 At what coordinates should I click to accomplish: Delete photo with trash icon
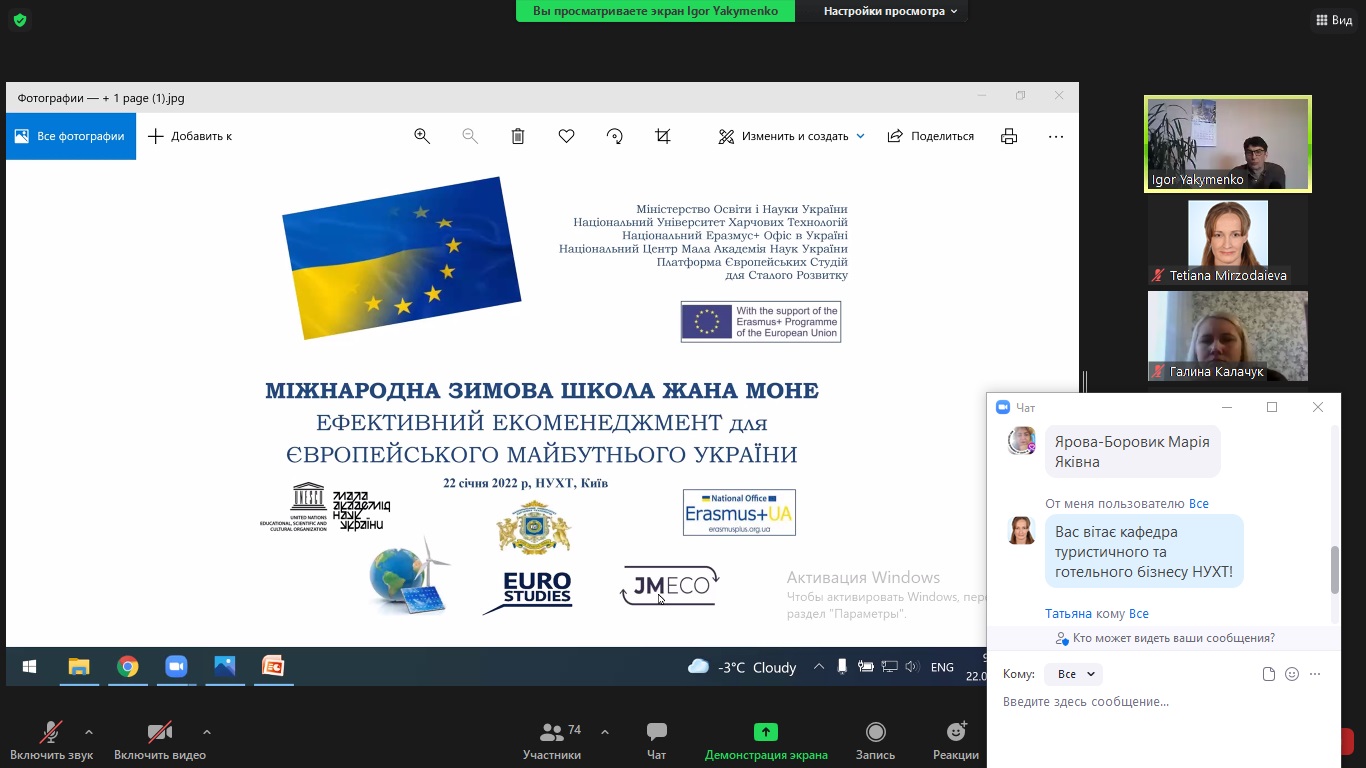pyautogui.click(x=518, y=136)
